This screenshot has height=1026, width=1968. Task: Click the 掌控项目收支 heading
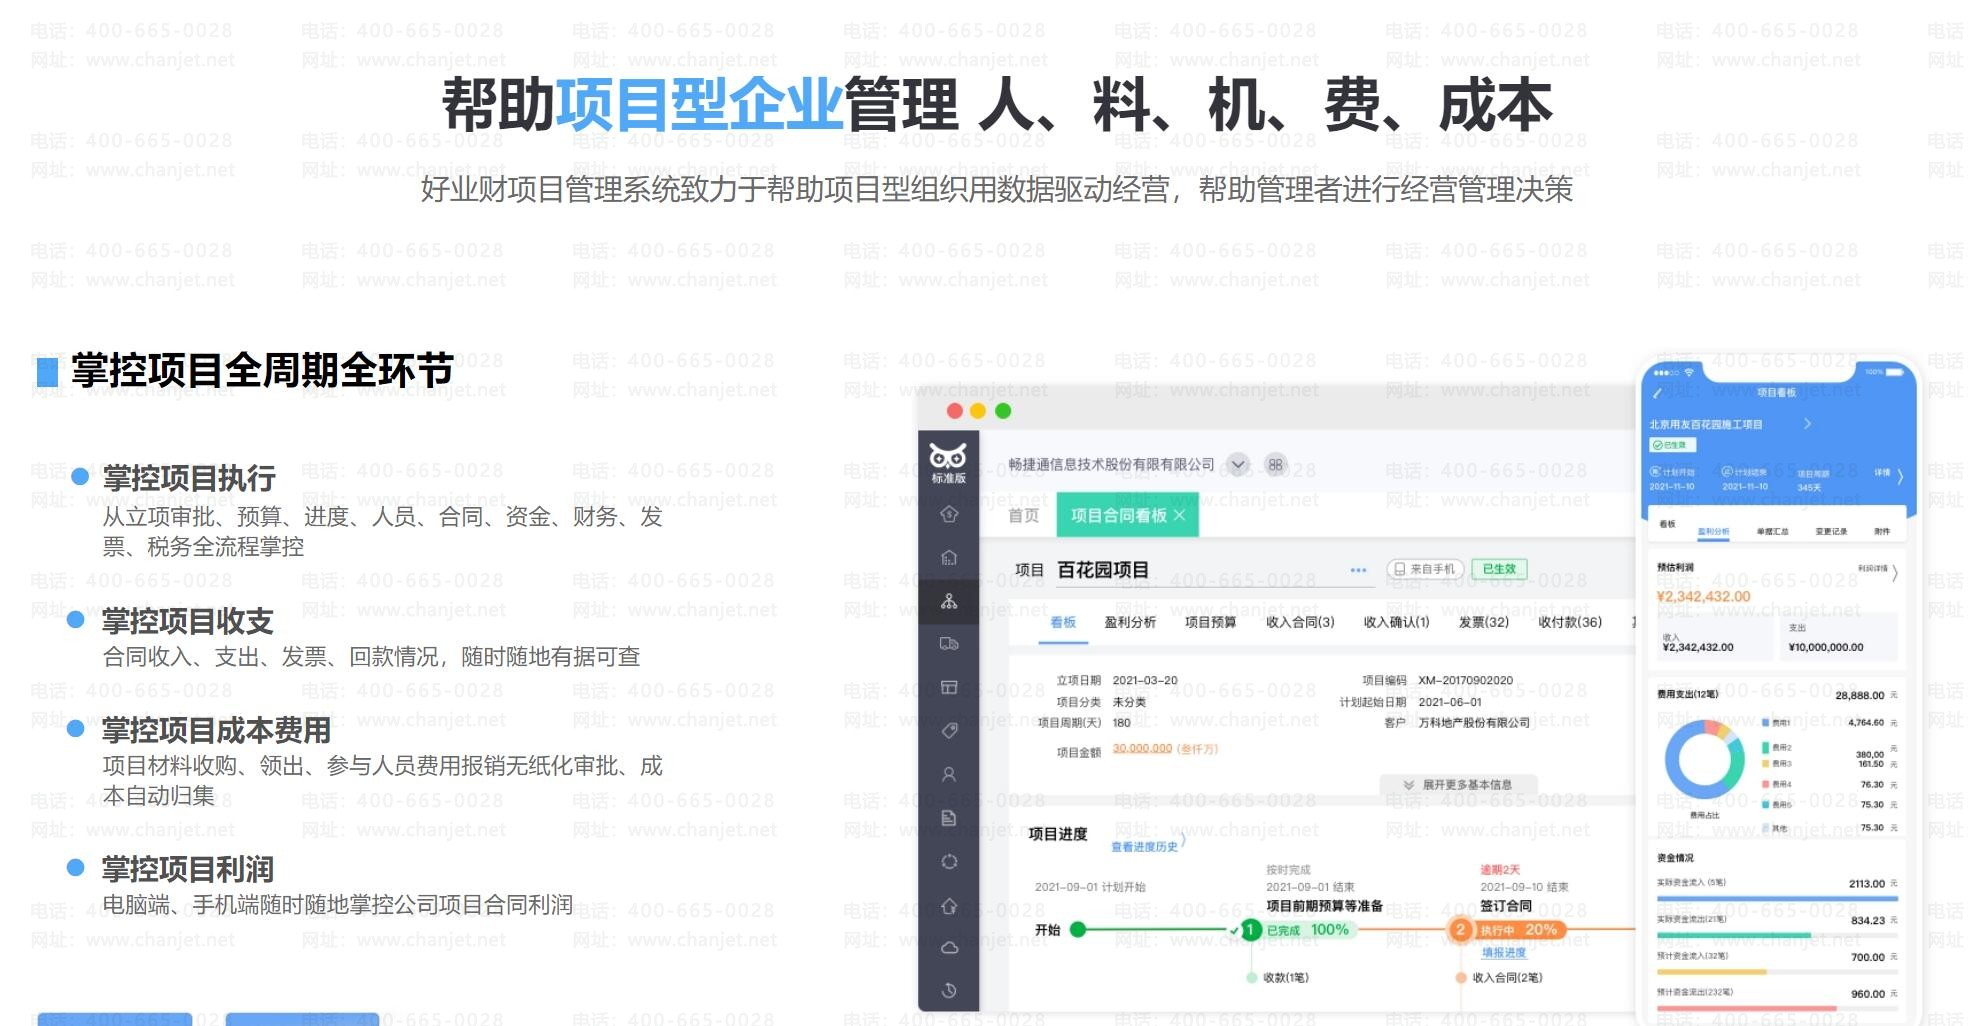click(187, 621)
